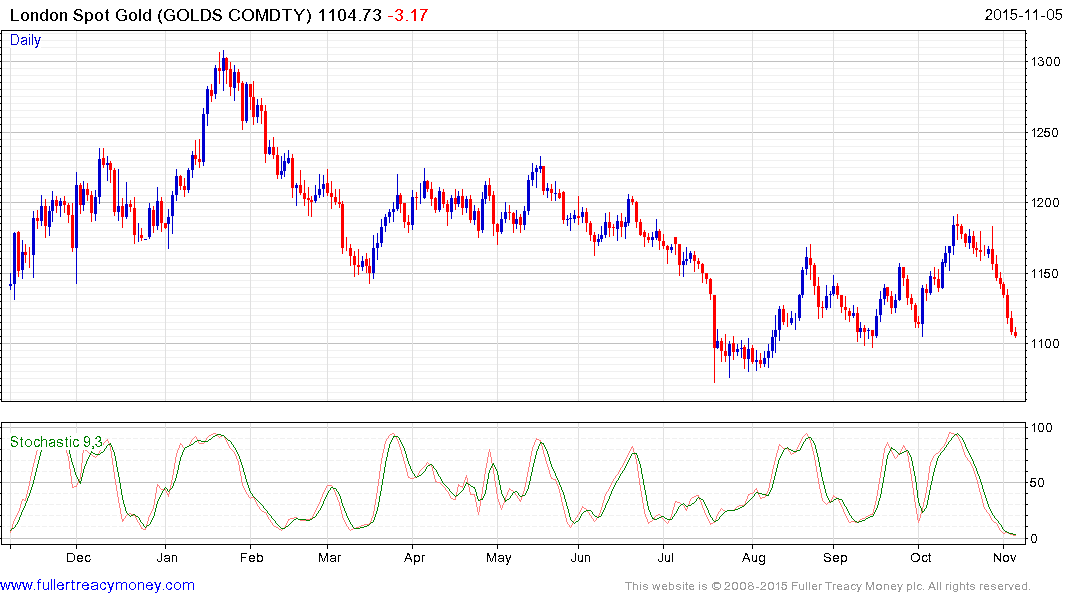This screenshot has height=600, width=1075.
Task: Select the Dec marker on time axis
Action: click(79, 557)
